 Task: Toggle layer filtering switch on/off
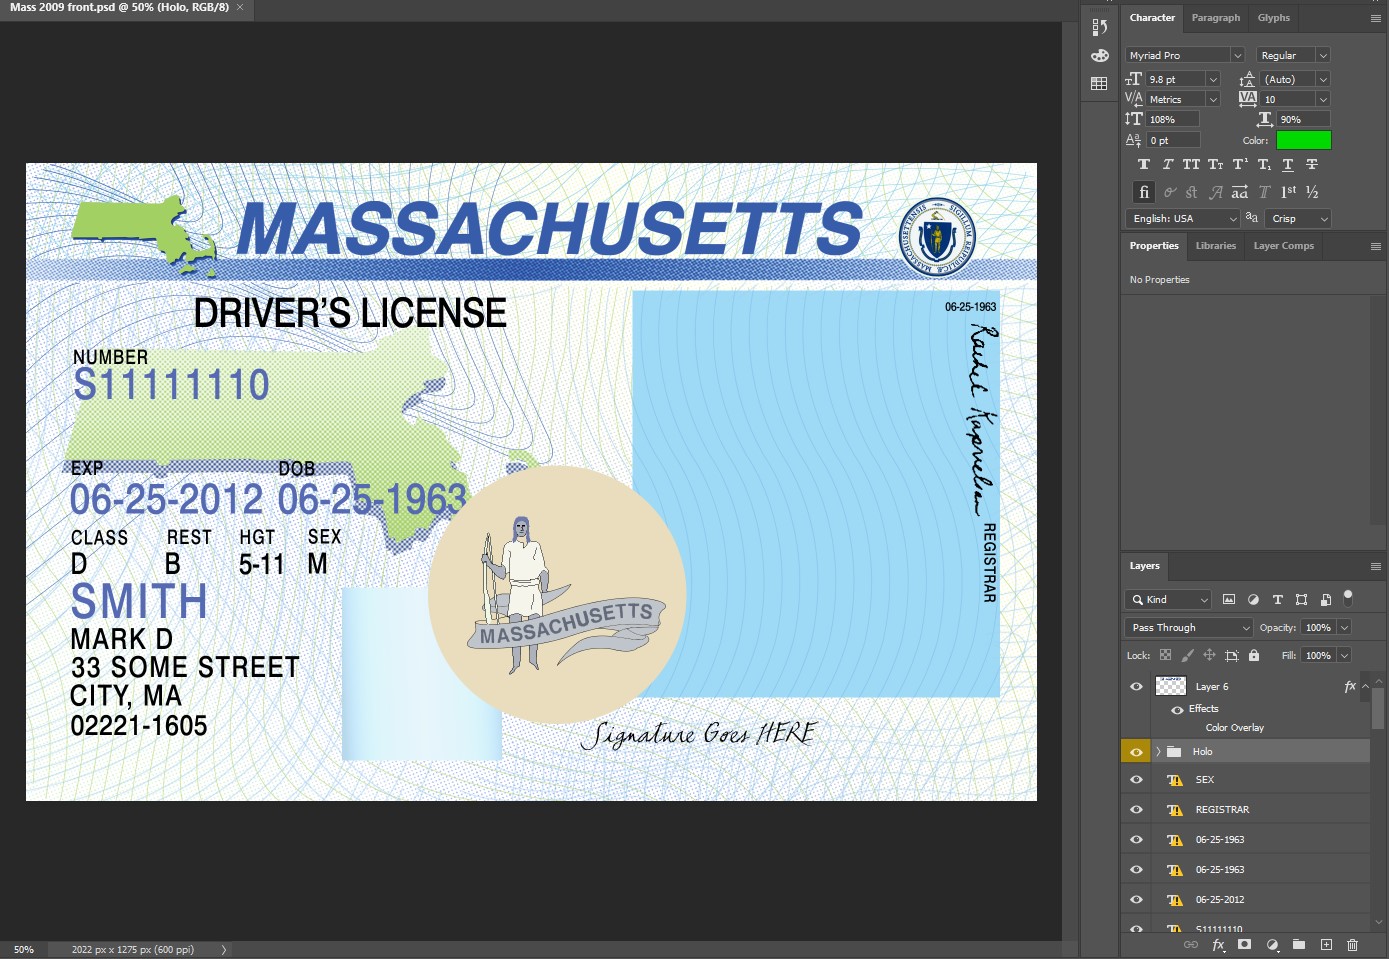coord(1348,598)
